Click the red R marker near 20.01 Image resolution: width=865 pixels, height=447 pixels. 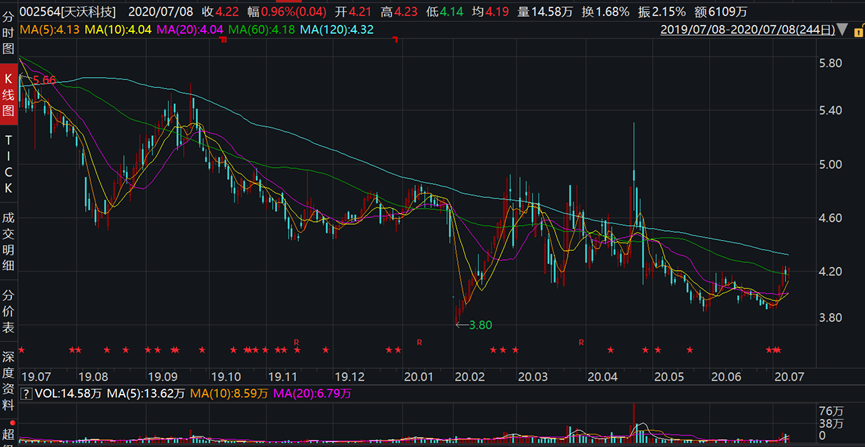(420, 342)
